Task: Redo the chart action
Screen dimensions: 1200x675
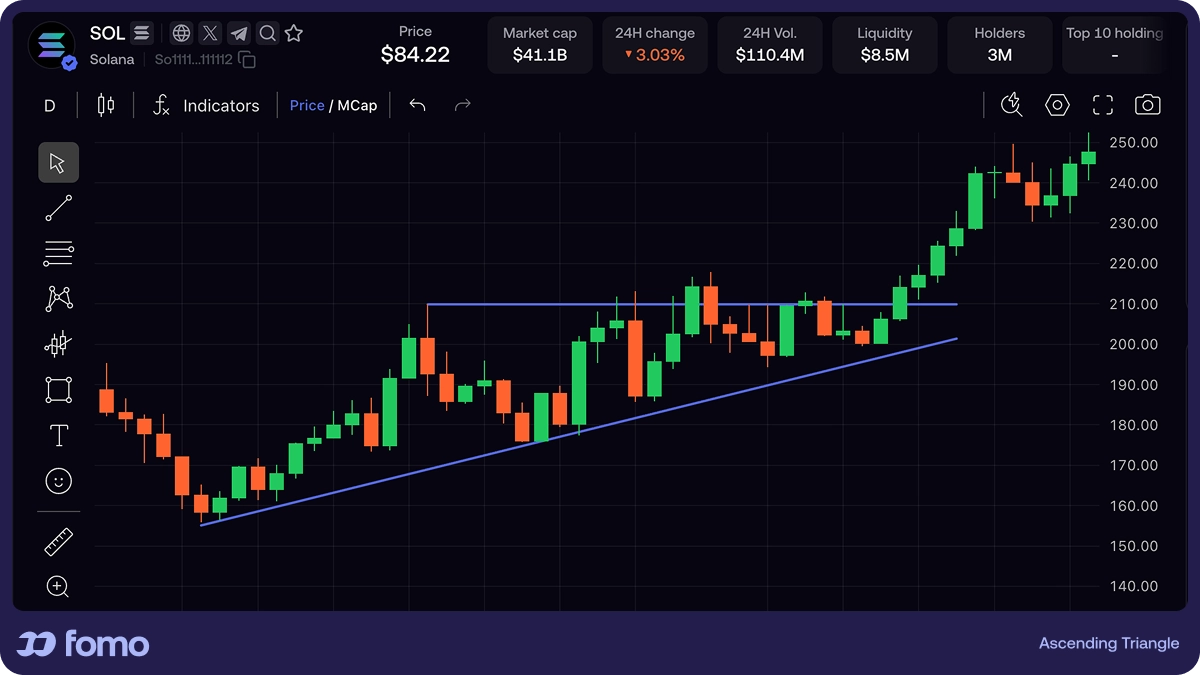Action: [462, 105]
